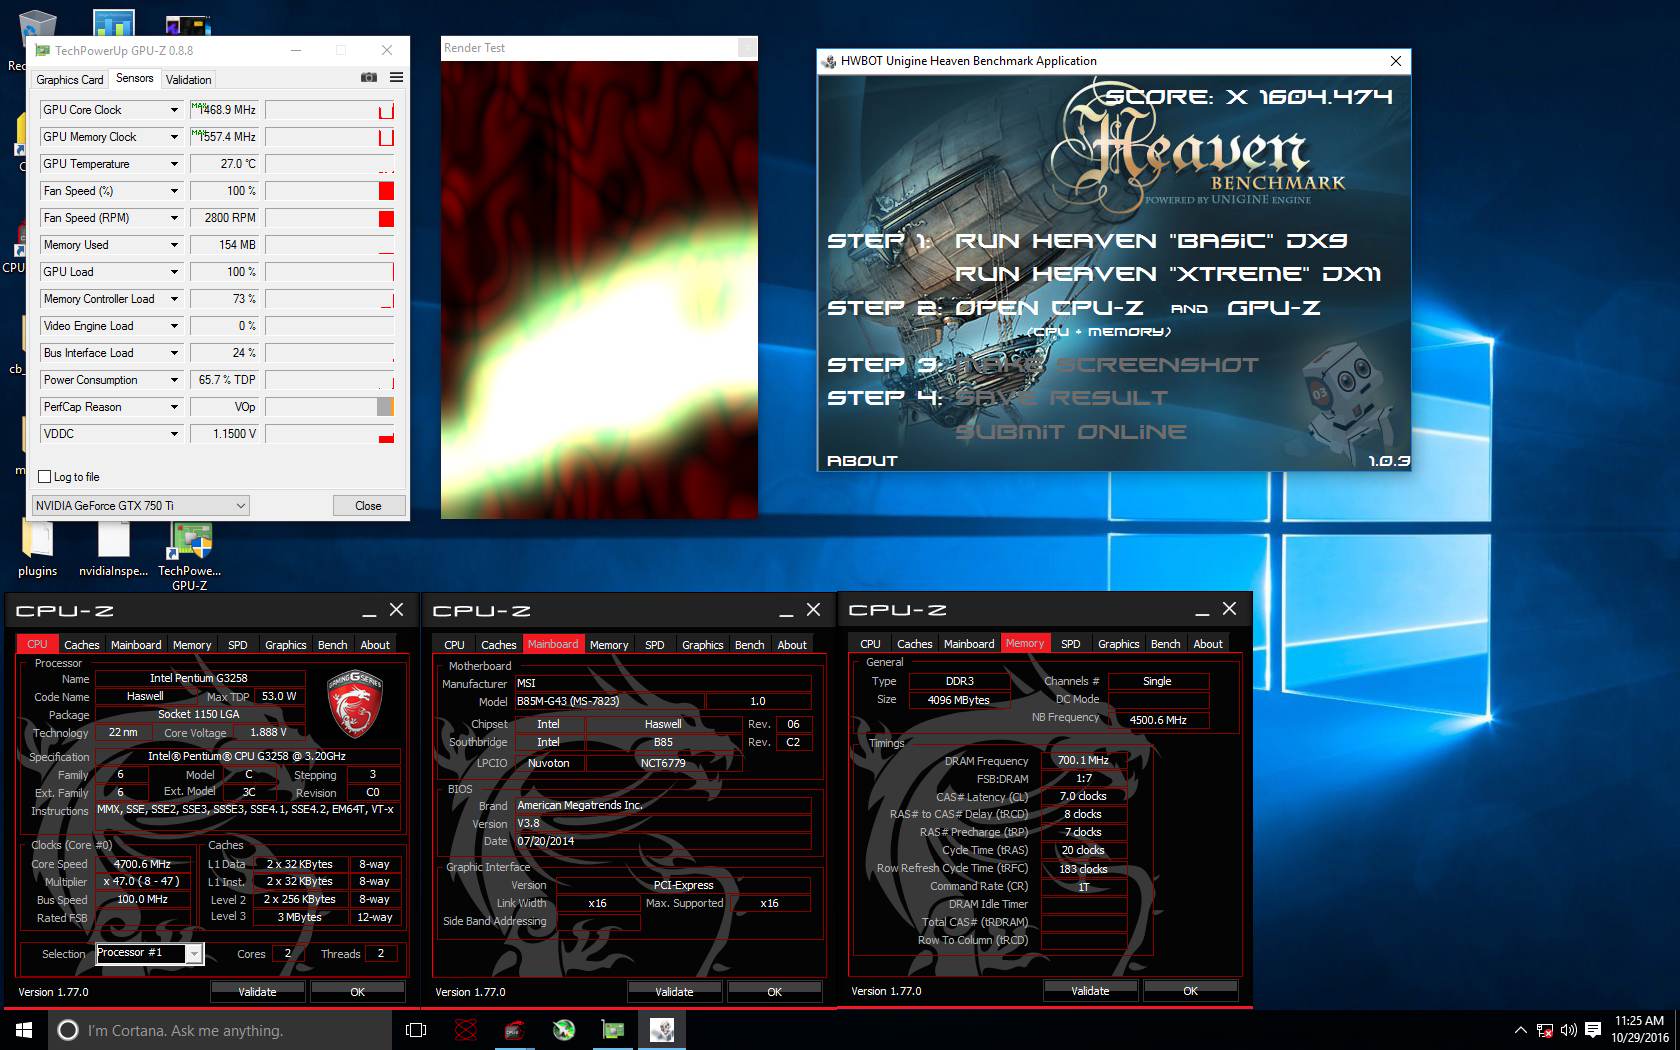This screenshot has width=1680, height=1050.
Task: Open the Power Consumption sensor dropdown
Action: click(x=174, y=380)
